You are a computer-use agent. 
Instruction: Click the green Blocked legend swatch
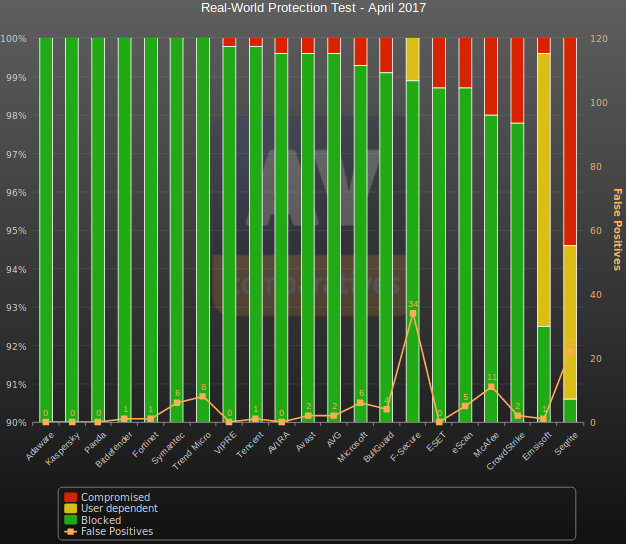click(70, 520)
